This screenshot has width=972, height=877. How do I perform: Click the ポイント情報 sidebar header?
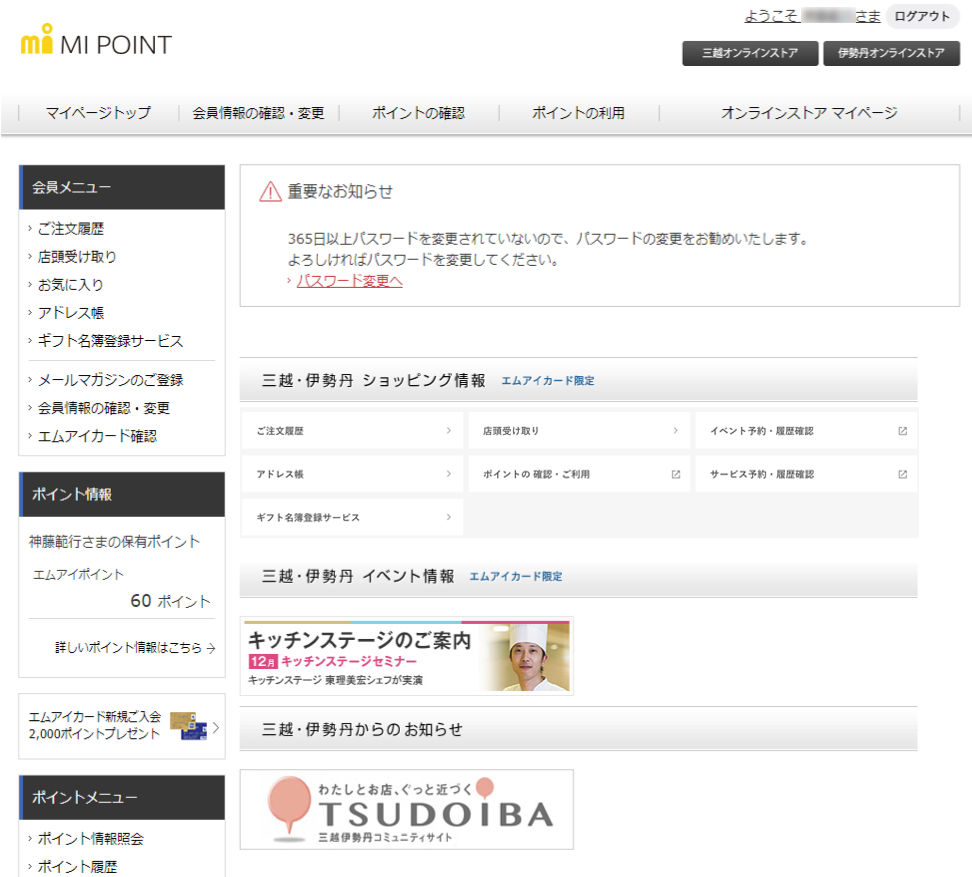point(122,494)
